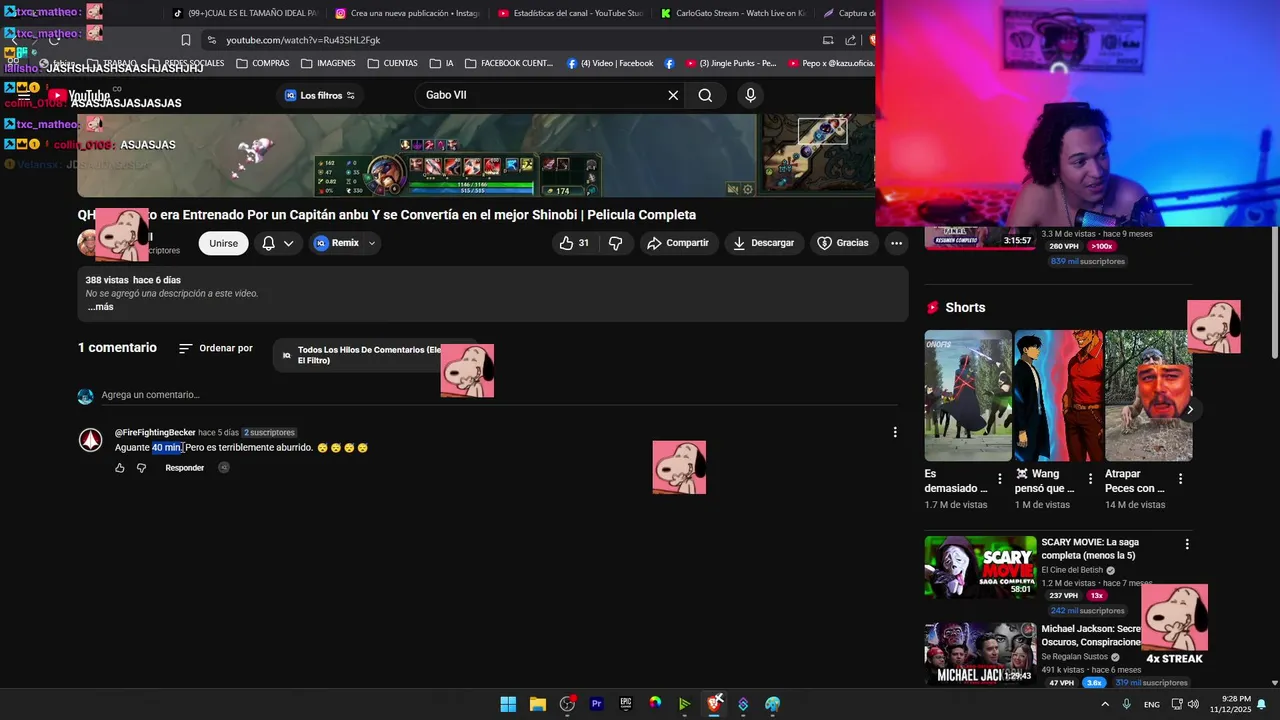This screenshot has width=1280, height=720.
Task: Like the FireFightingBecker comment
Action: point(120,468)
